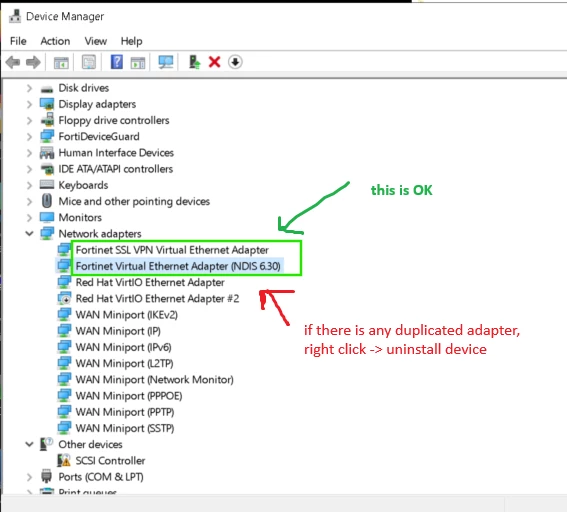The width and height of the screenshot is (567, 512).
Task: Click the Other devices label text
Action: click(90, 444)
